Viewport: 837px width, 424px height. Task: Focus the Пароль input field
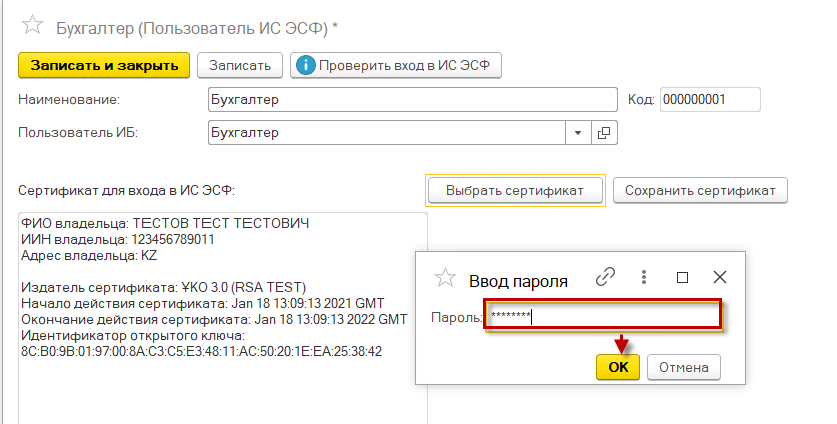point(603,316)
